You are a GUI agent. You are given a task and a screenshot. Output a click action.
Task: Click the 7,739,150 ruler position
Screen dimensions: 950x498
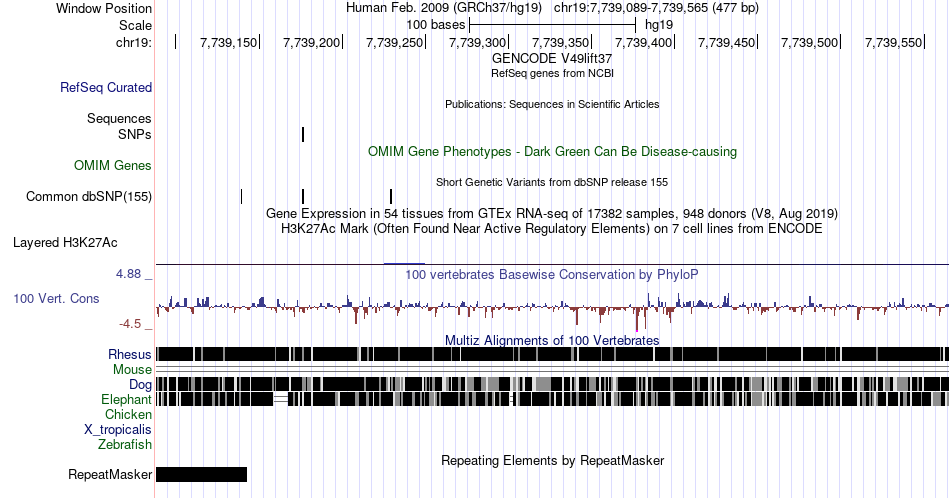click(x=228, y=42)
